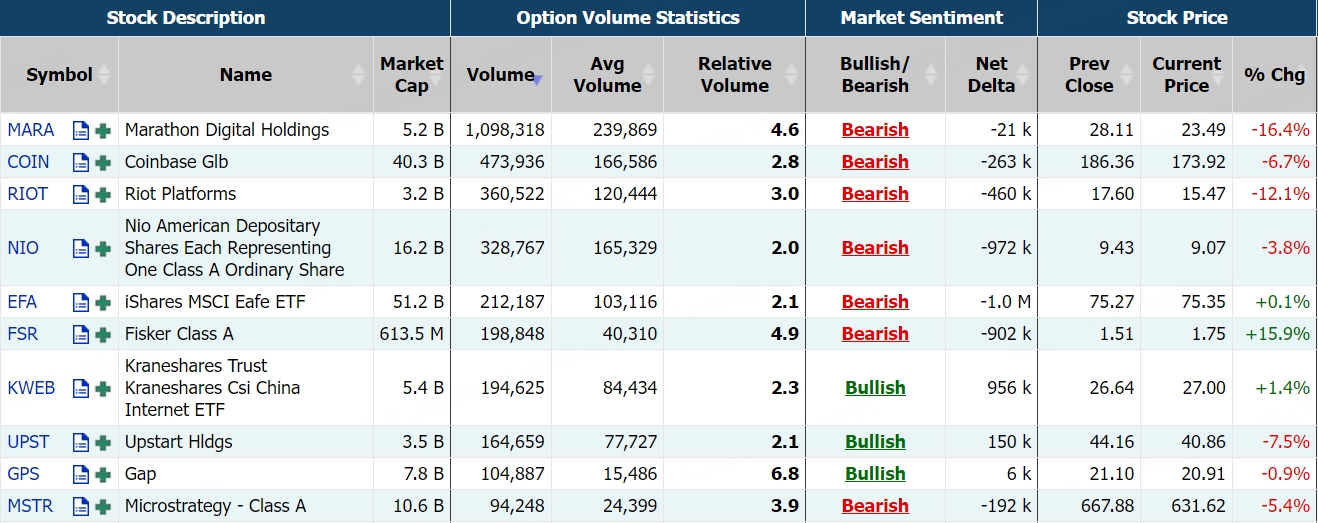Screen dimensions: 1318x523
Task: Add COIN with the green plus icon
Action: click(x=103, y=162)
